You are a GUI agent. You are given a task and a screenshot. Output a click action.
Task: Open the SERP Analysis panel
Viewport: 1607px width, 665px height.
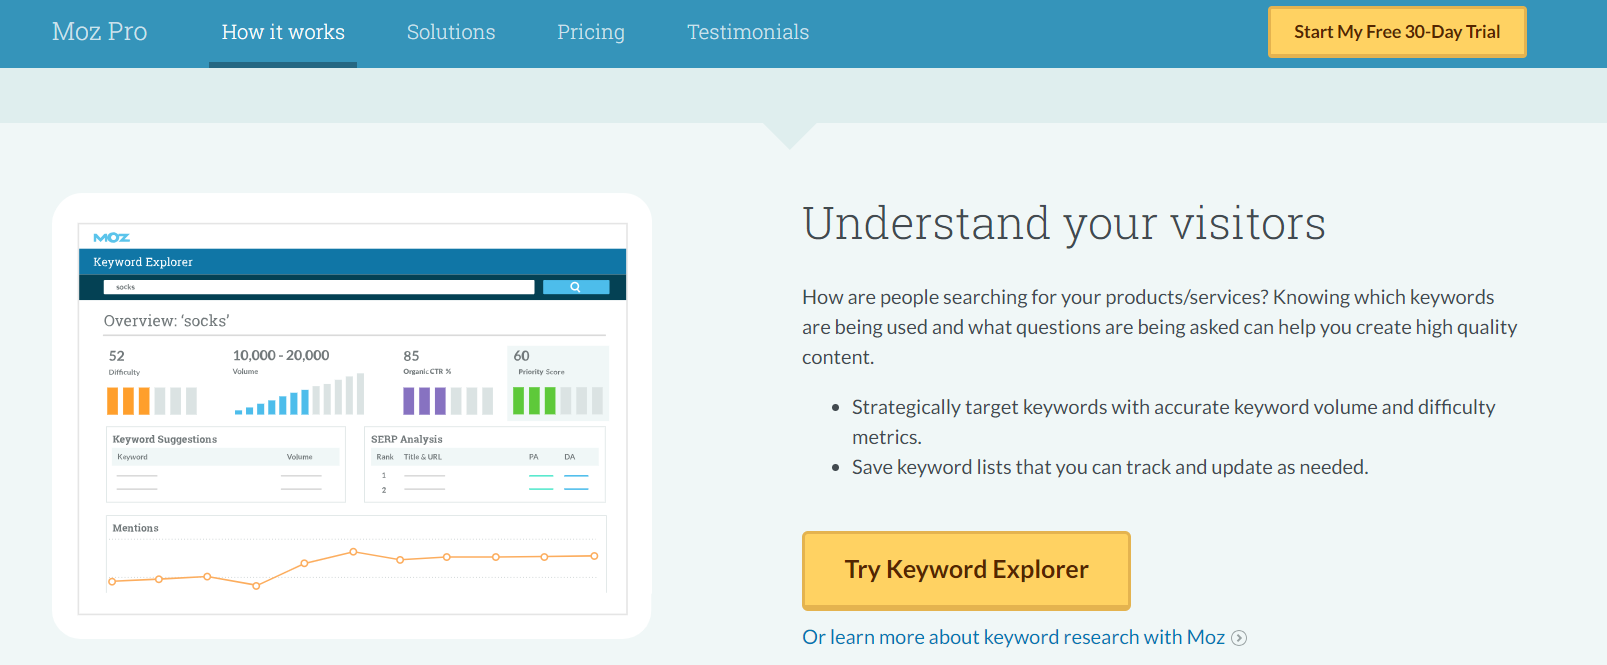coord(485,464)
